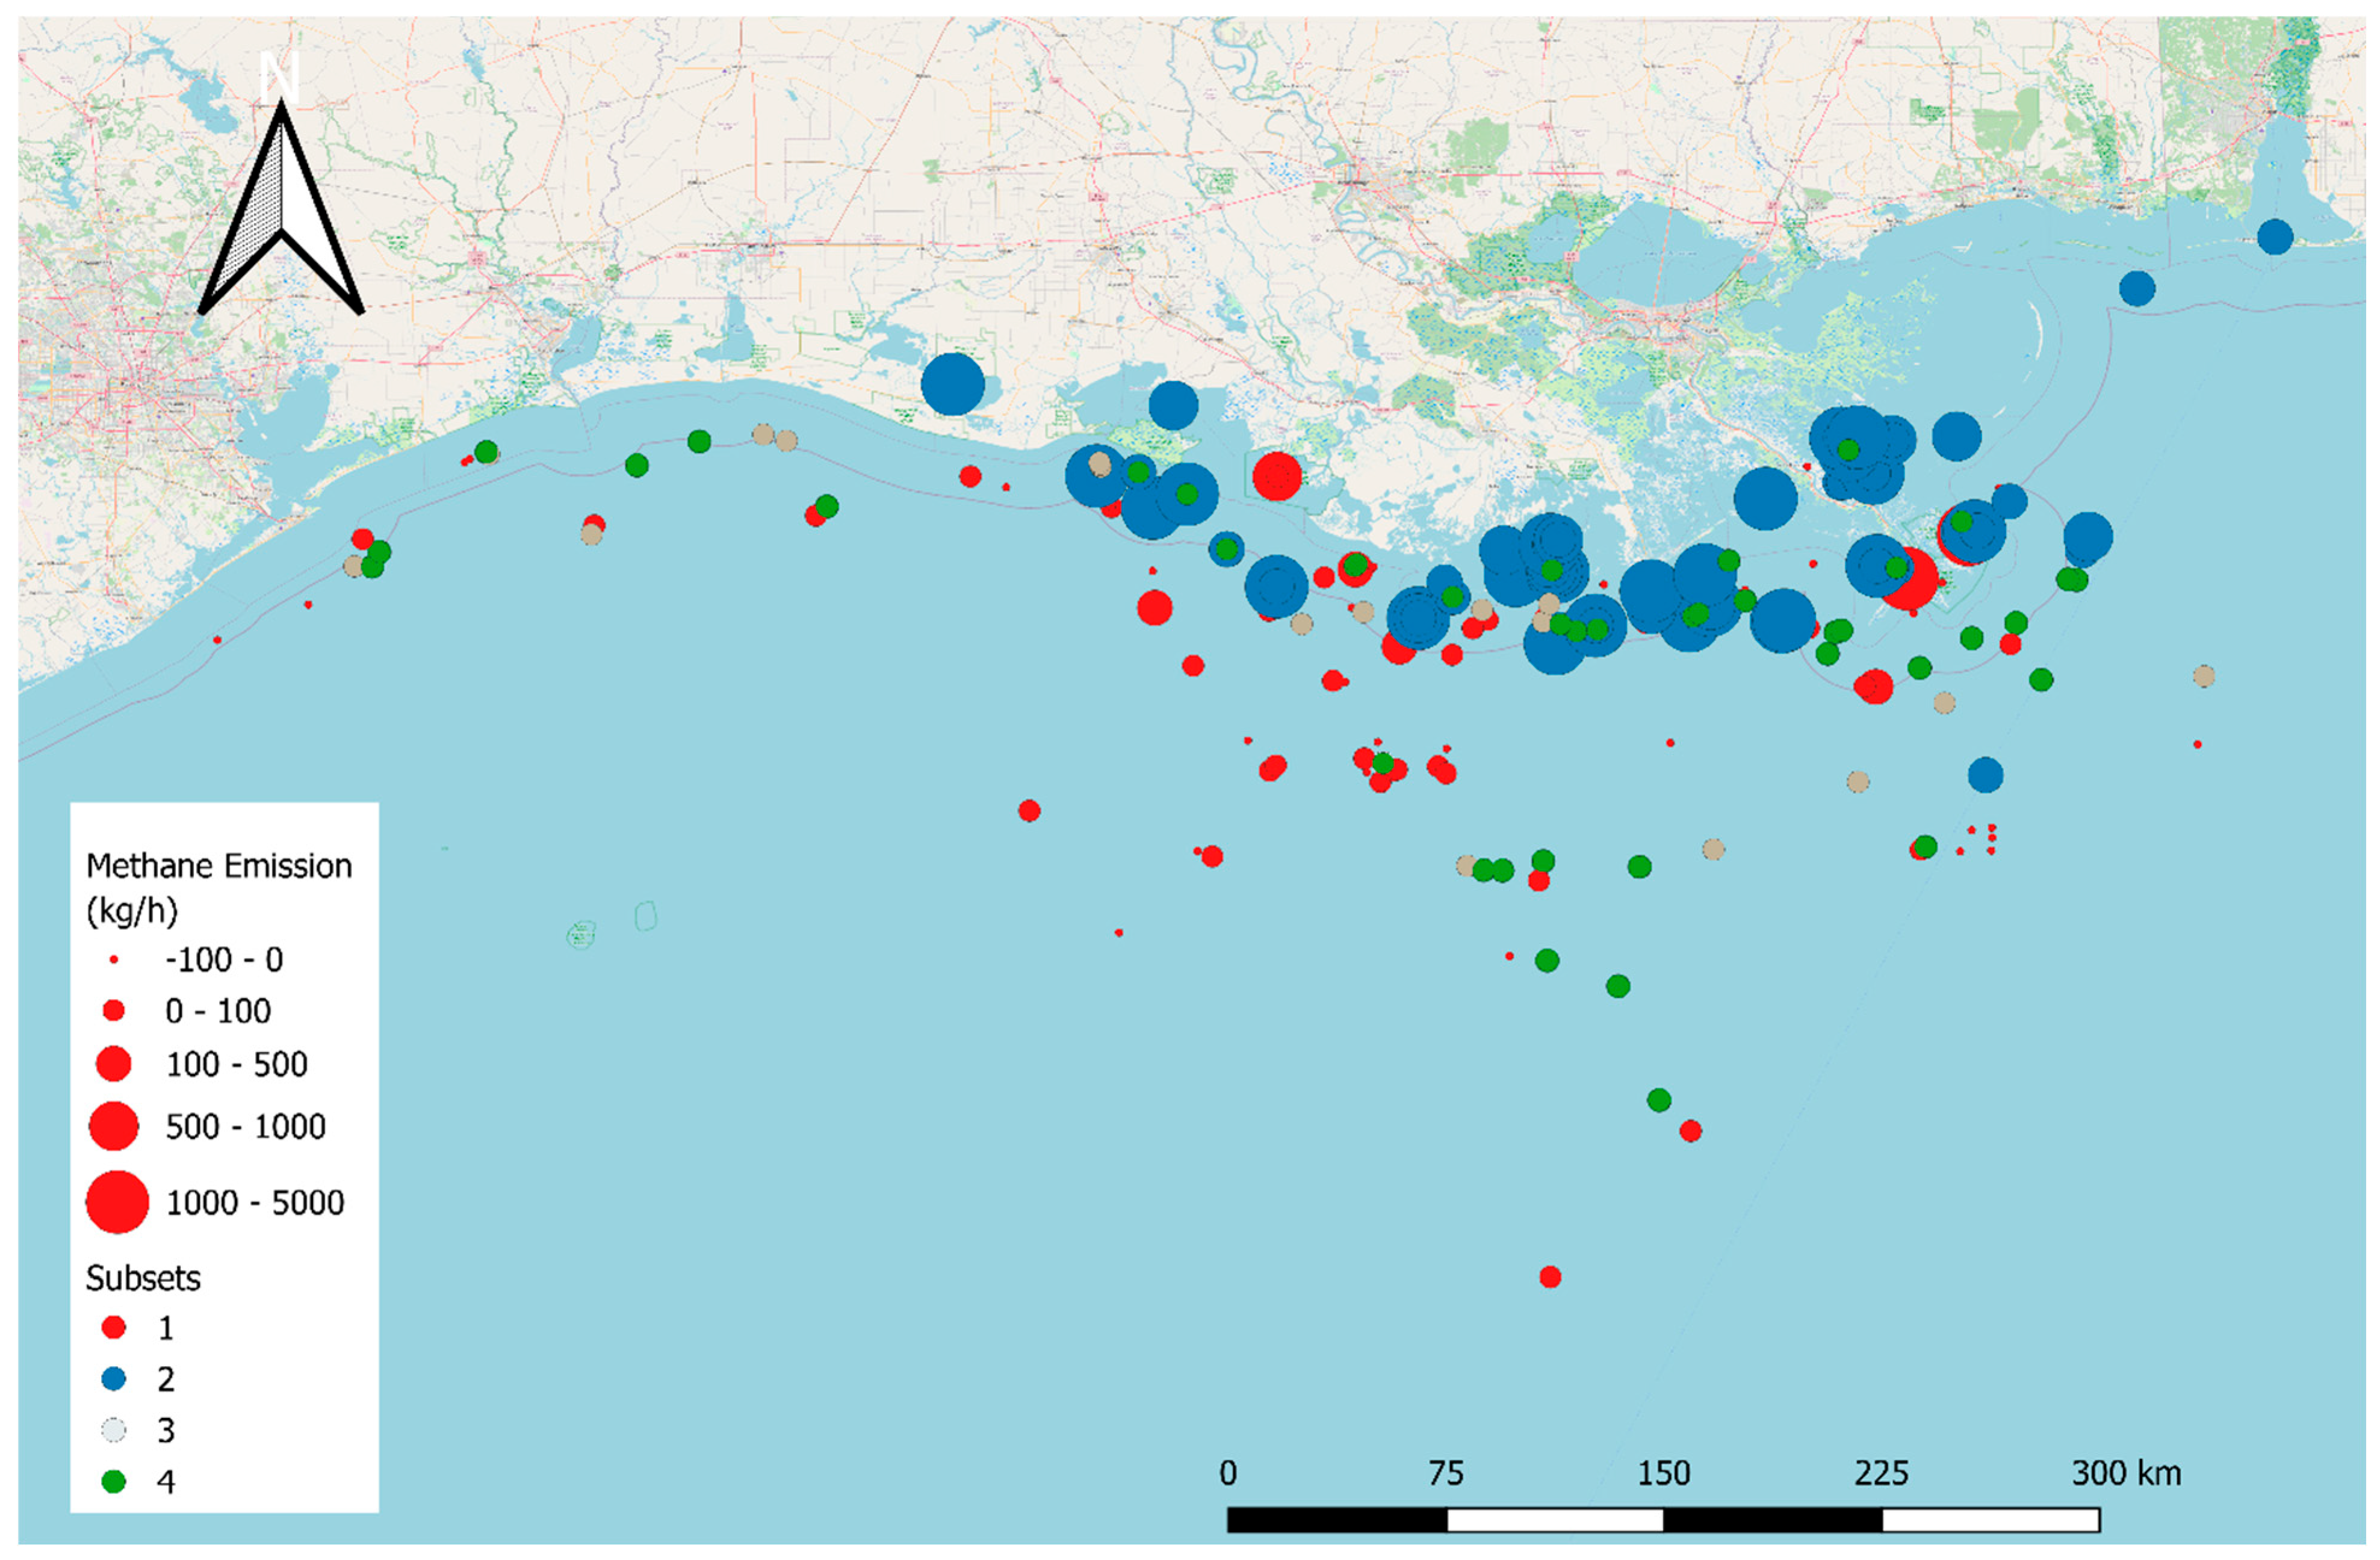Screen dimensions: 2380x1560
Task: Click the blue marker in Mobile Bay
Action: 2275,237
